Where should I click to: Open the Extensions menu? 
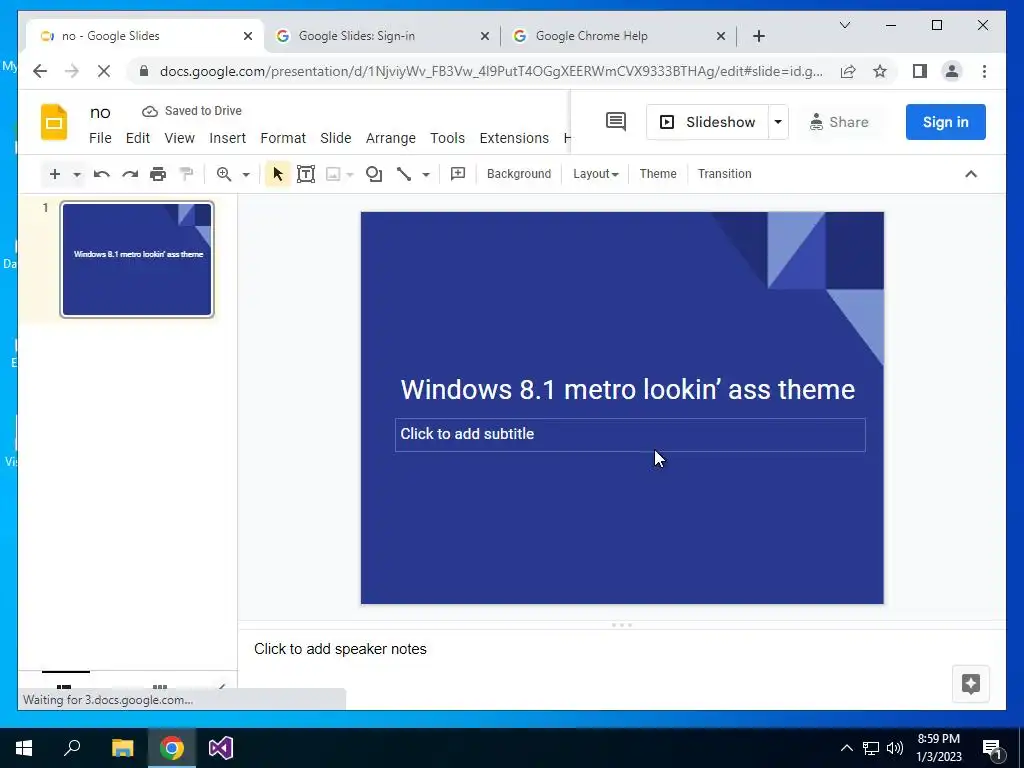tap(514, 138)
